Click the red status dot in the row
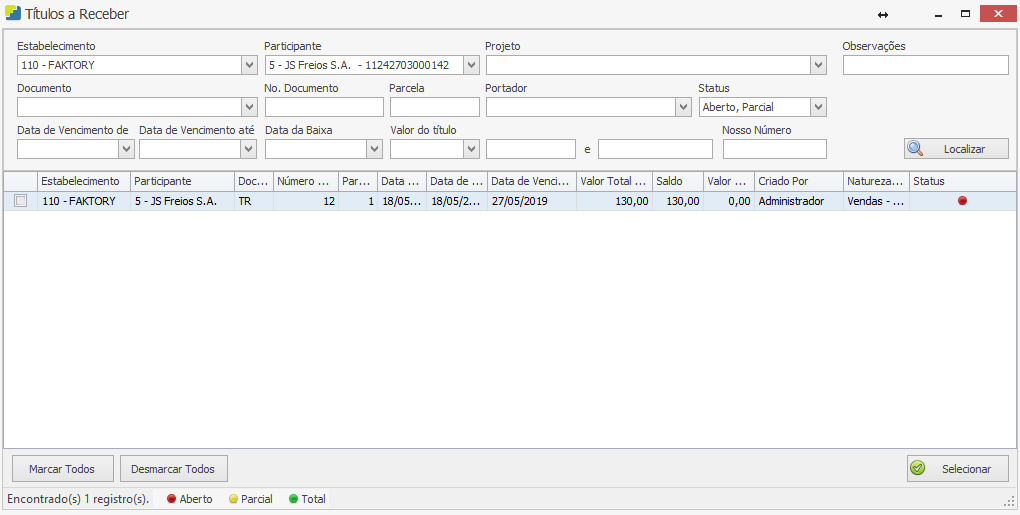This screenshot has width=1020, height=515. [x=962, y=201]
